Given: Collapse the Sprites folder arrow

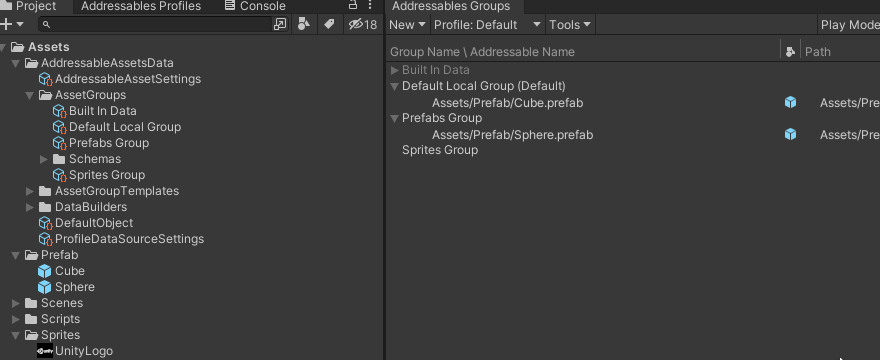Looking at the screenshot, I should [16, 335].
